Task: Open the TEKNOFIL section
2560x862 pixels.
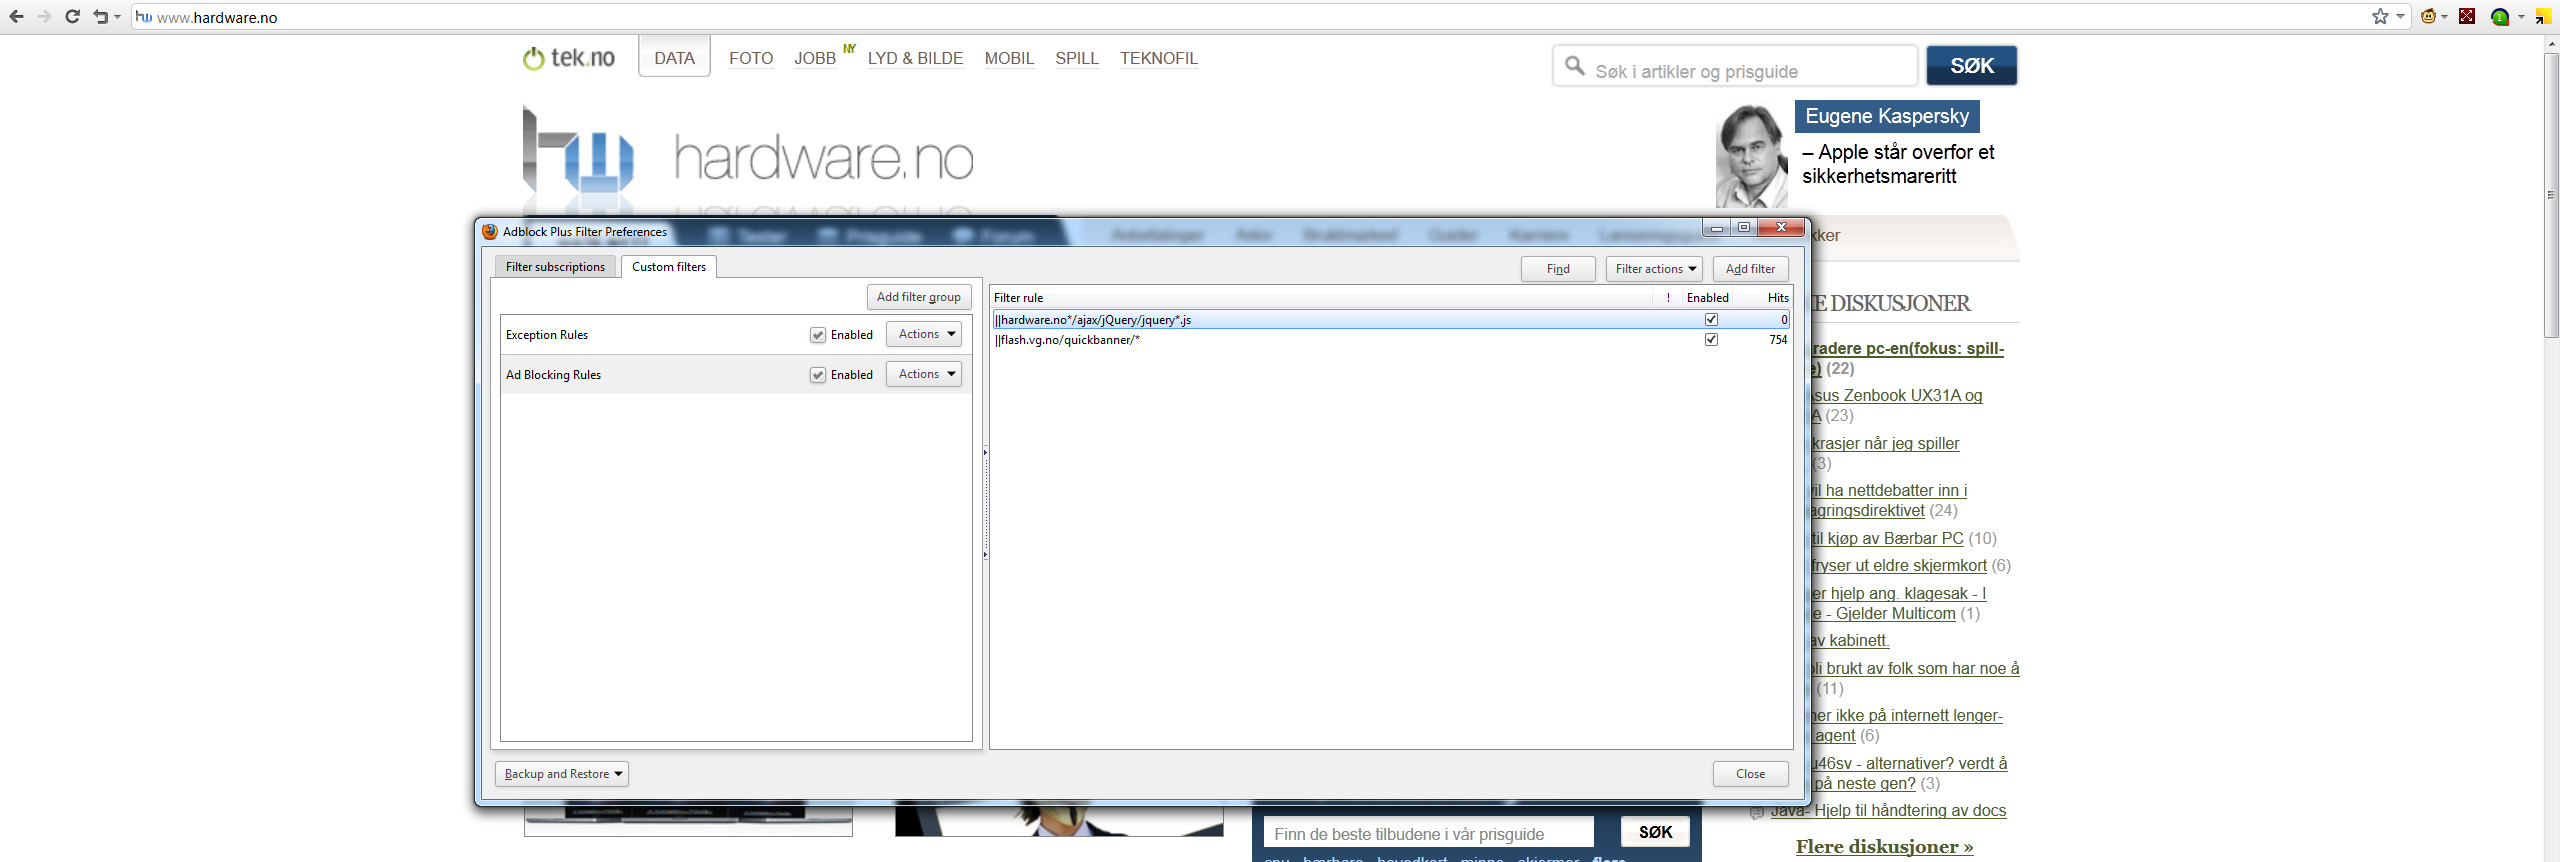Action: [x=1158, y=58]
